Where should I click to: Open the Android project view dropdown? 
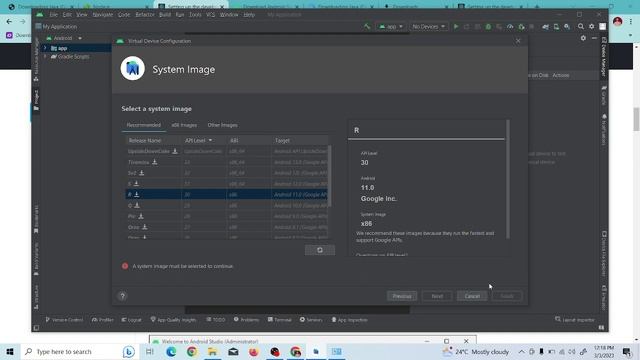click(64, 38)
